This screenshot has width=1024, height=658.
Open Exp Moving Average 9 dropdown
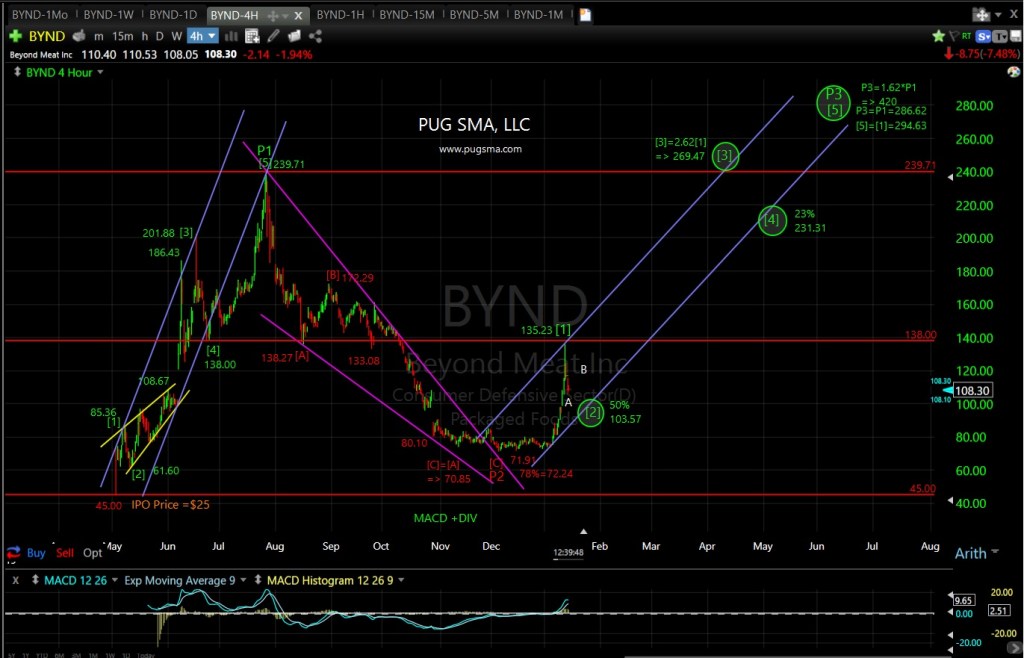(244, 580)
